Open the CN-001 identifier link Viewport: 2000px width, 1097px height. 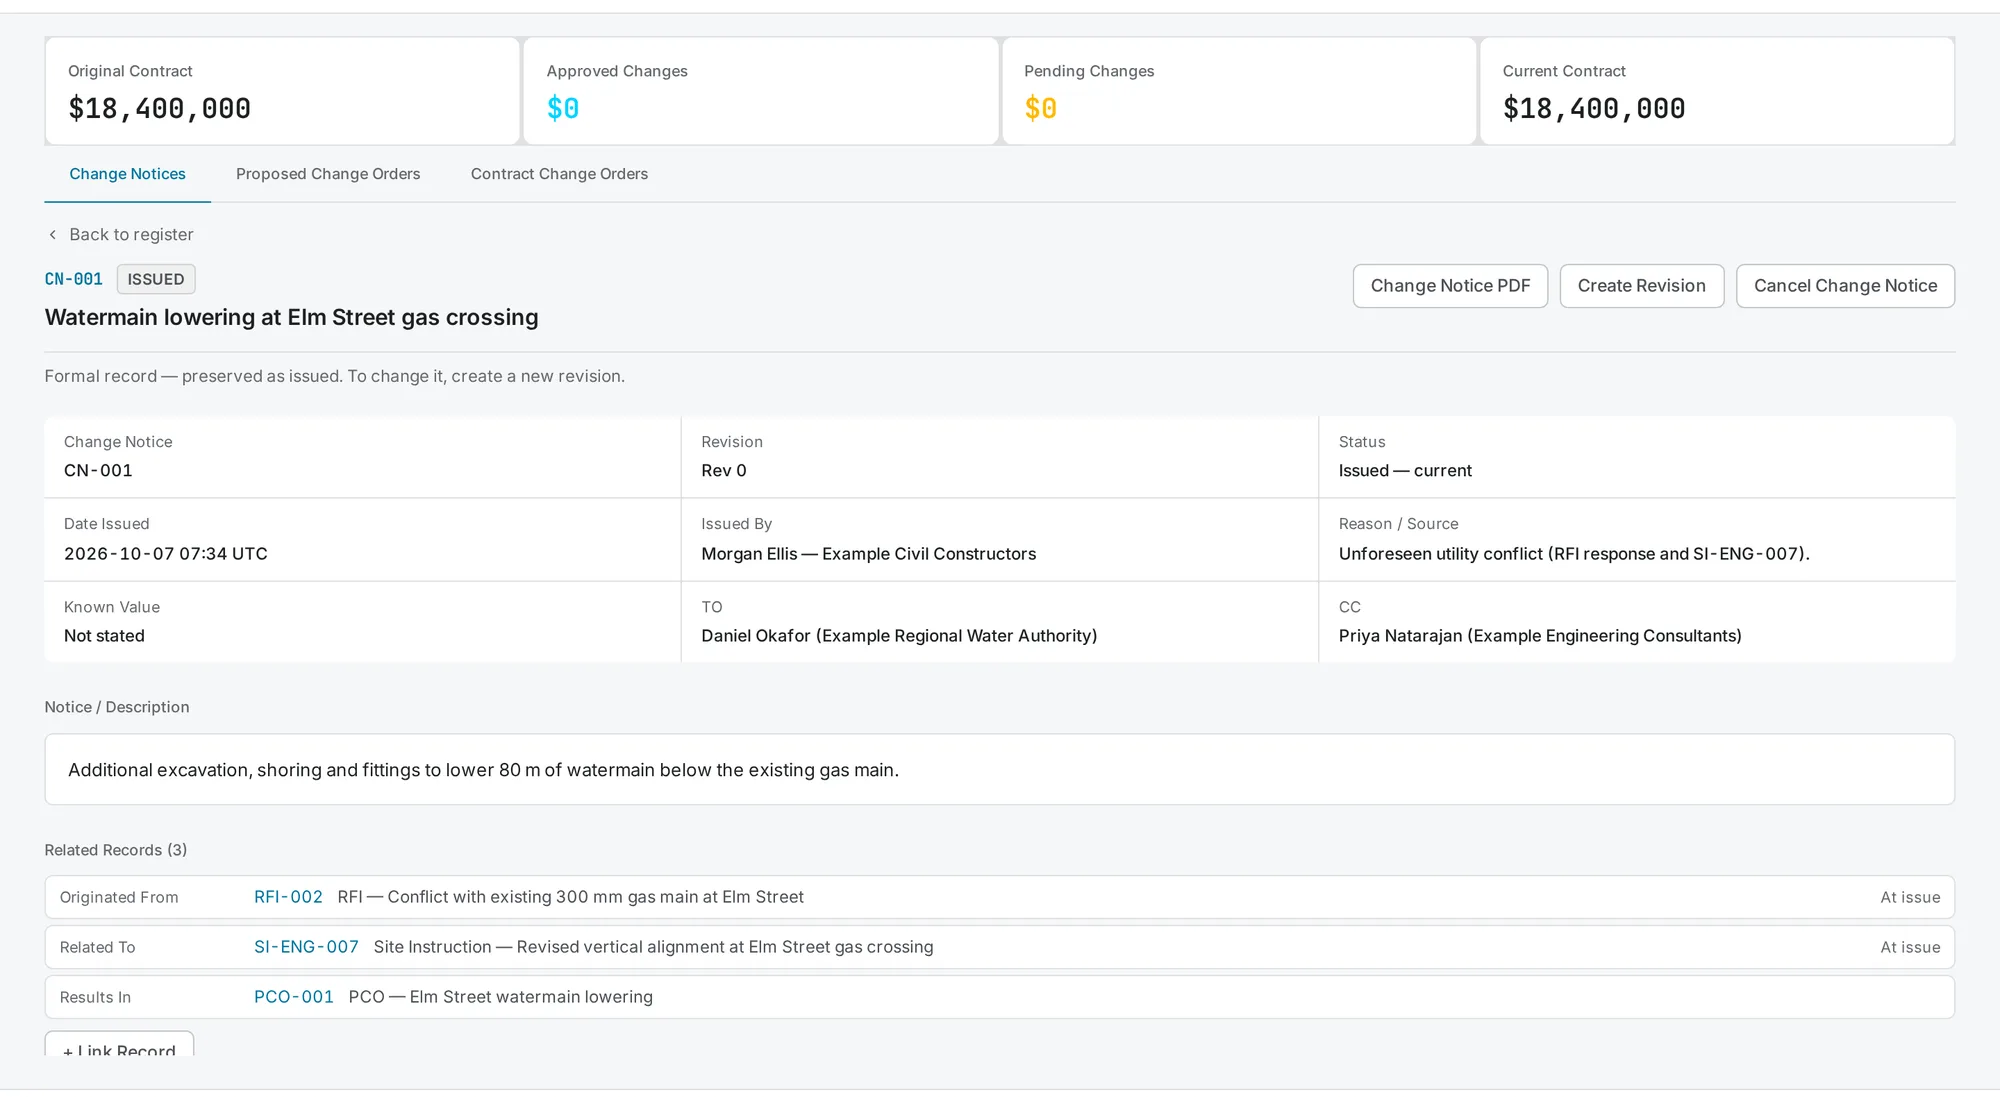74,279
